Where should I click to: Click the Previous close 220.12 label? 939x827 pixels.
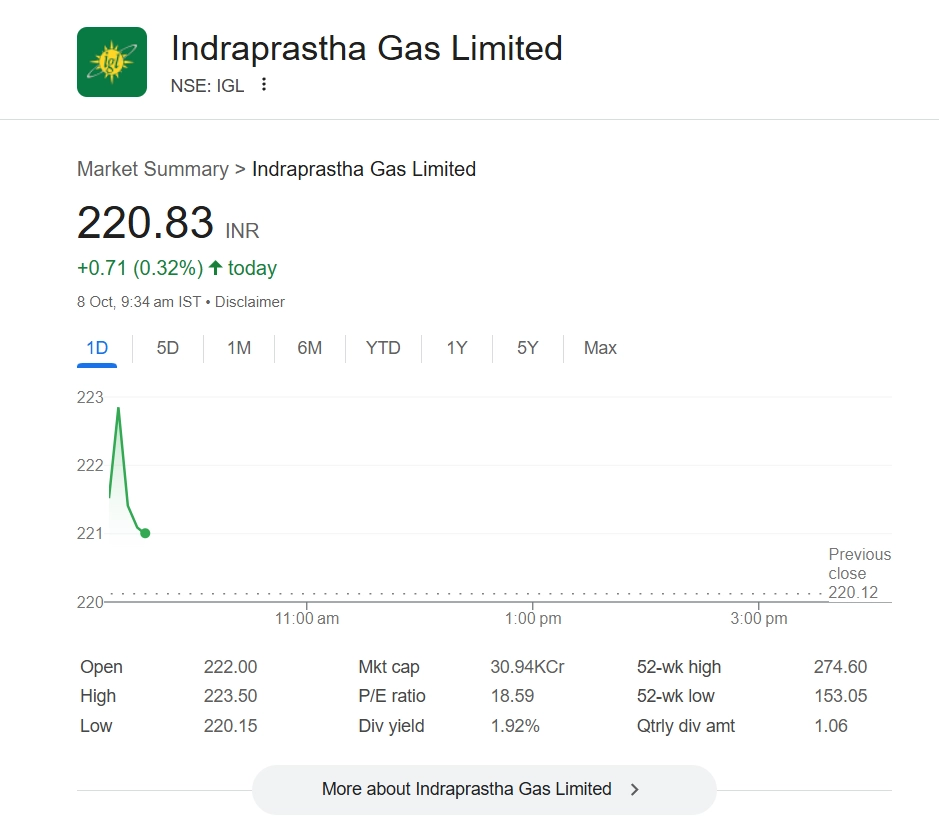[858, 573]
